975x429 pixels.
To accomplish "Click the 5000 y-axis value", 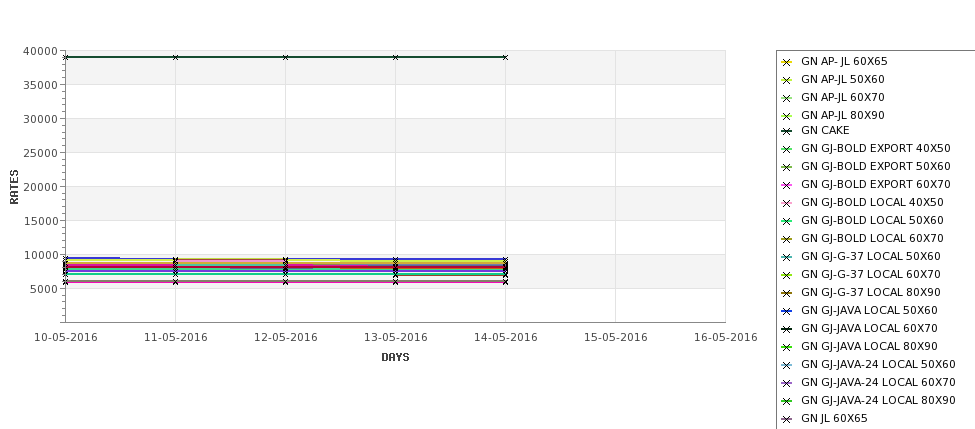I will point(43,289).
